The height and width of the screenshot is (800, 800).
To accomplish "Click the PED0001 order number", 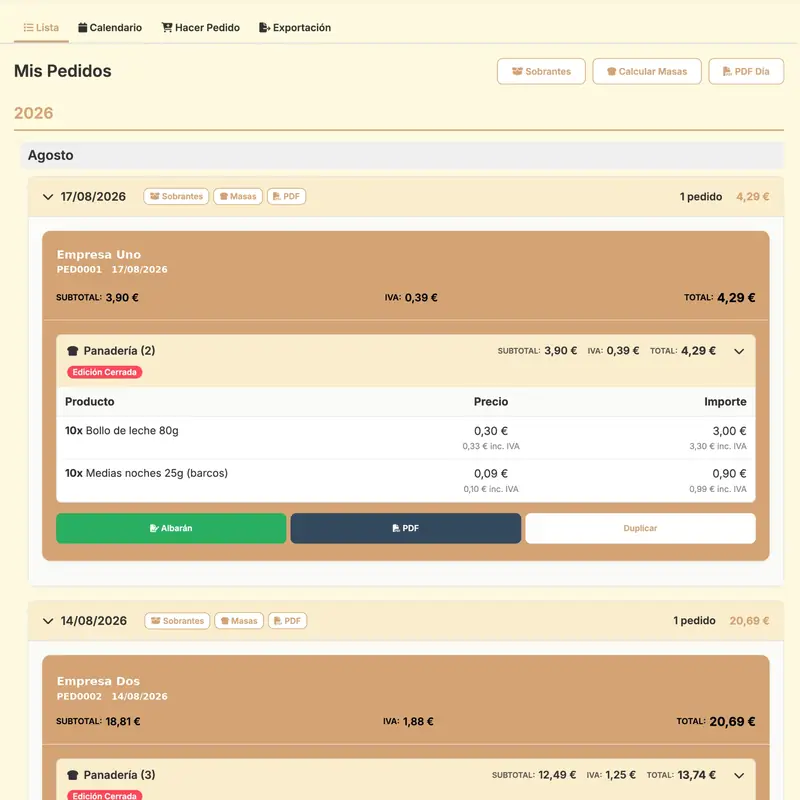I will point(79,269).
